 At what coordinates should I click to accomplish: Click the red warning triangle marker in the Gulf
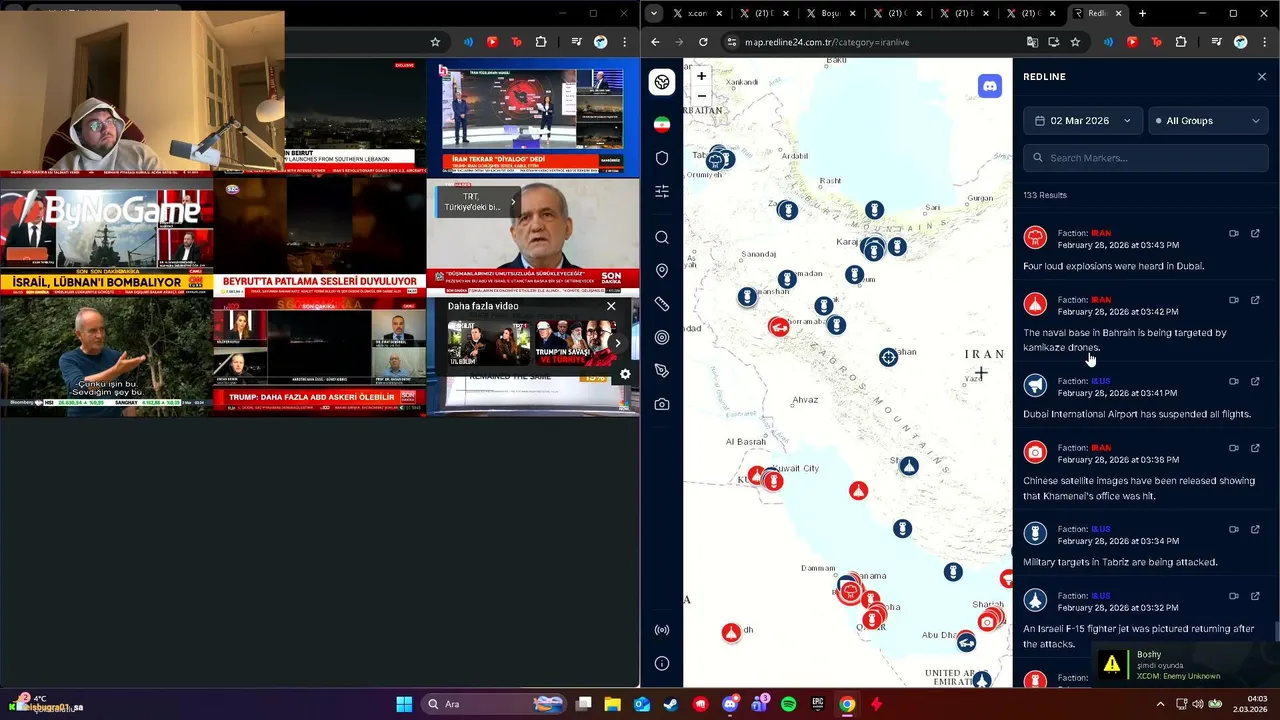(858, 491)
